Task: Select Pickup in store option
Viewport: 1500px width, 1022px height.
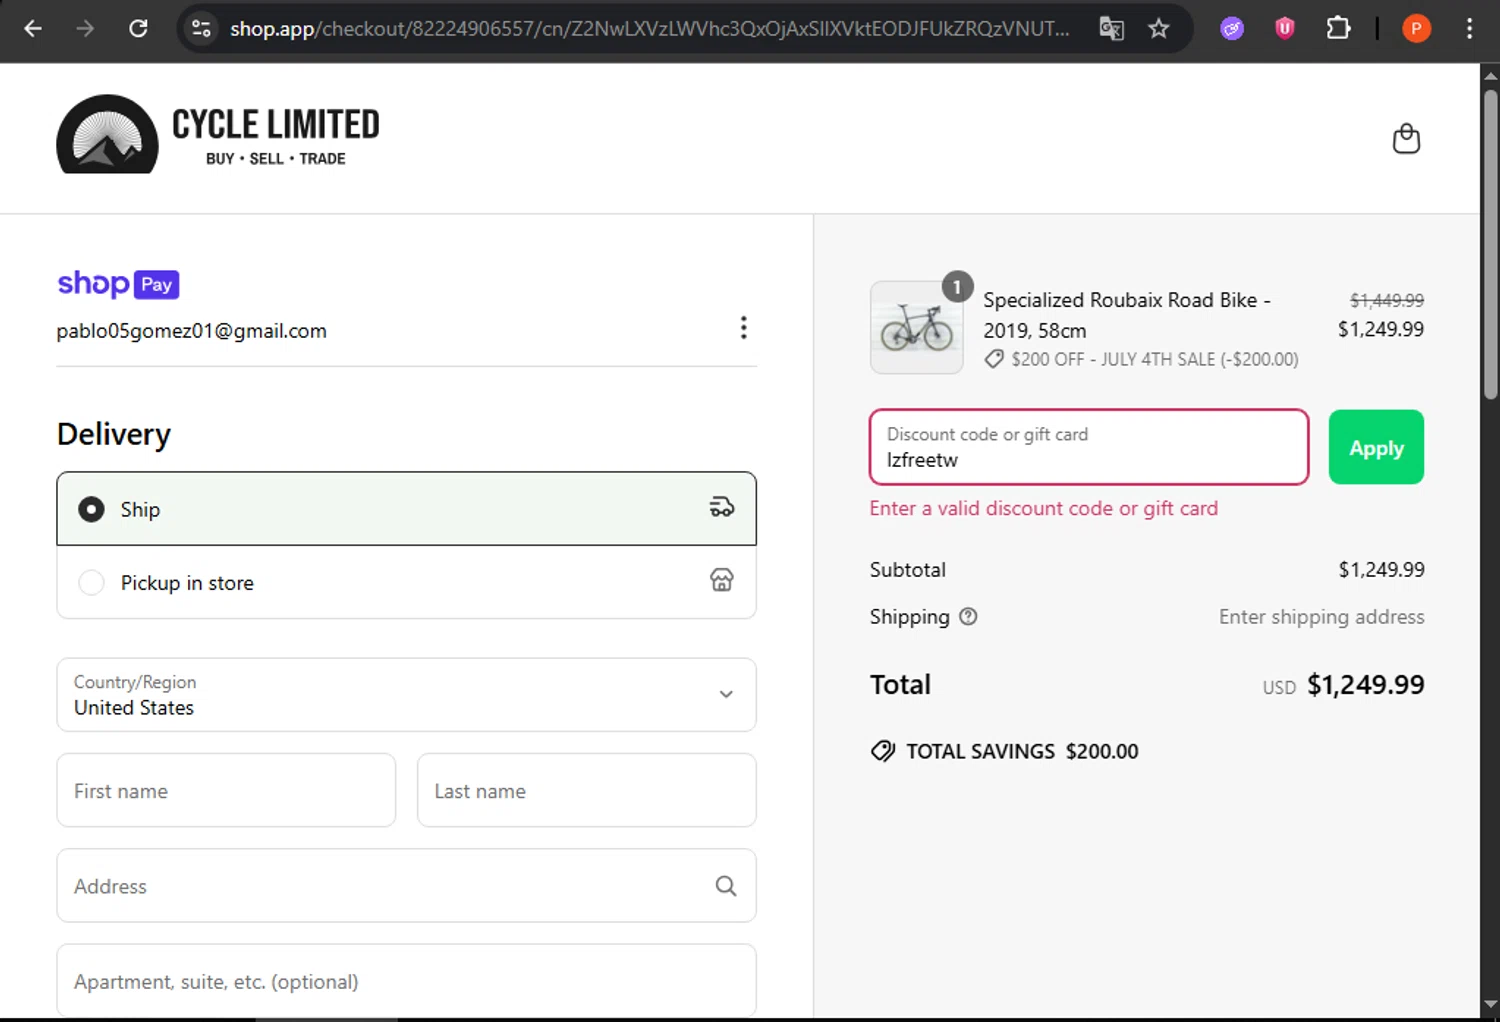Action: (406, 582)
